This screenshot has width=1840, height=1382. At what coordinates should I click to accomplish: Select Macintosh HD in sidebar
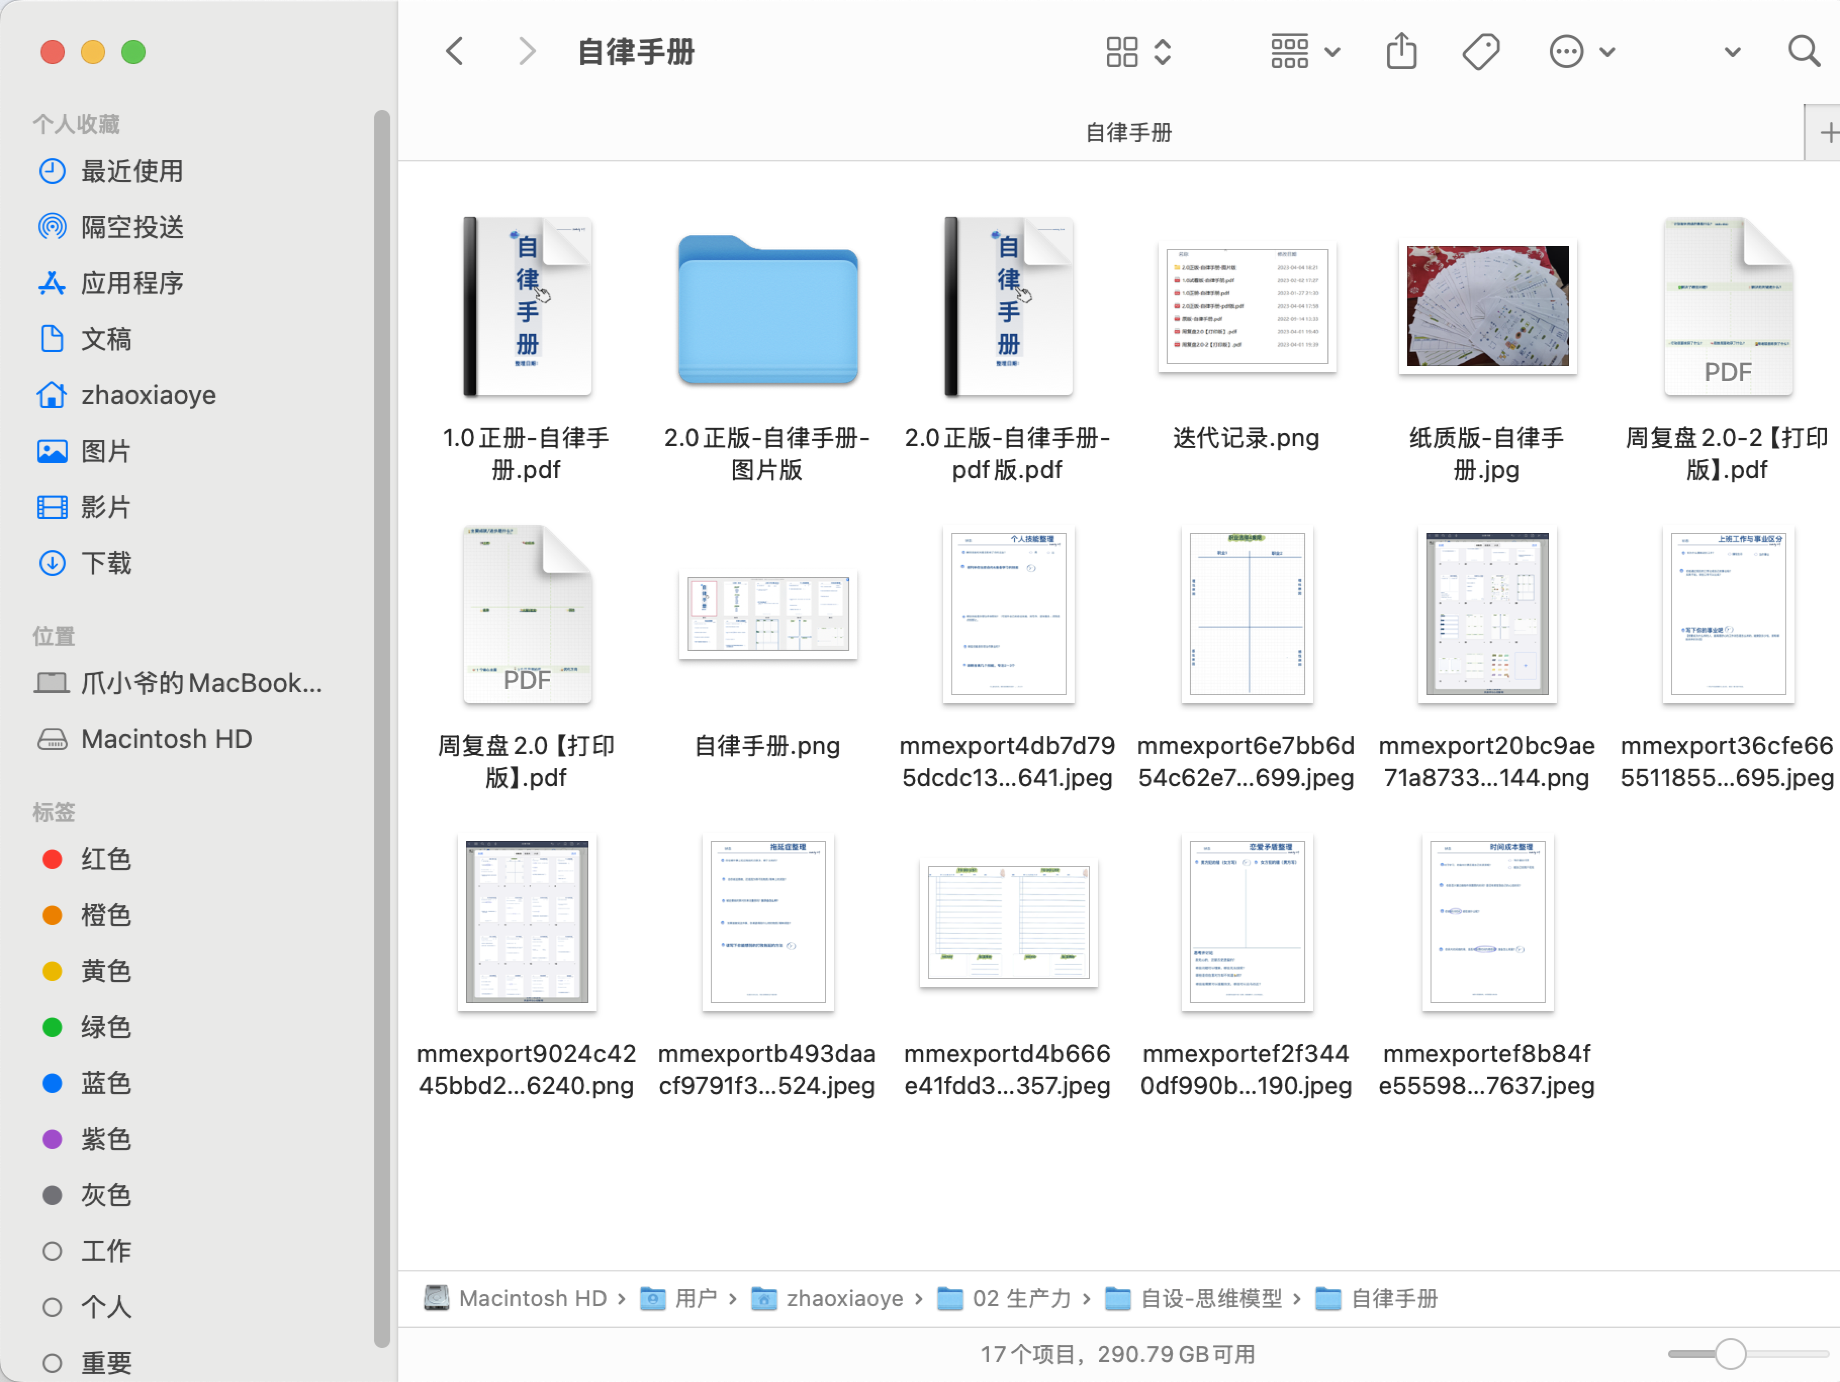click(x=166, y=739)
